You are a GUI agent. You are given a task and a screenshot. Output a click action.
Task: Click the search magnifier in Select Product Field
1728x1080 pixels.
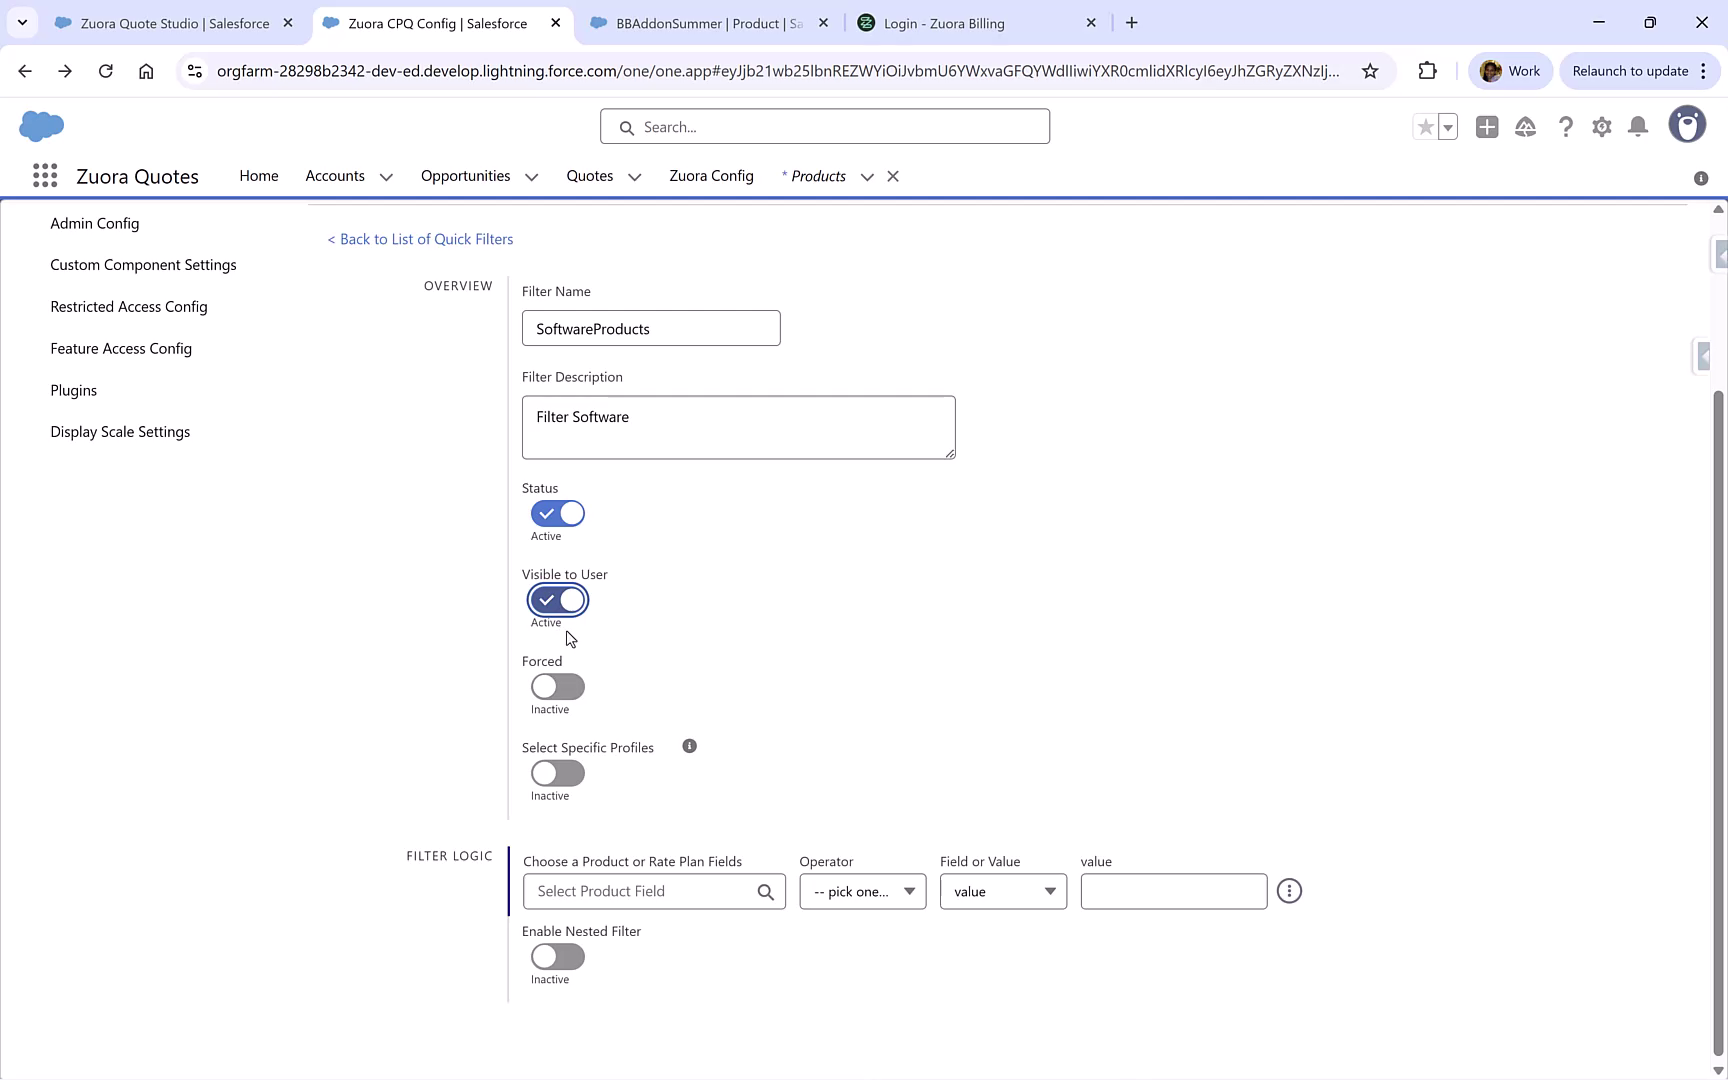tap(766, 891)
